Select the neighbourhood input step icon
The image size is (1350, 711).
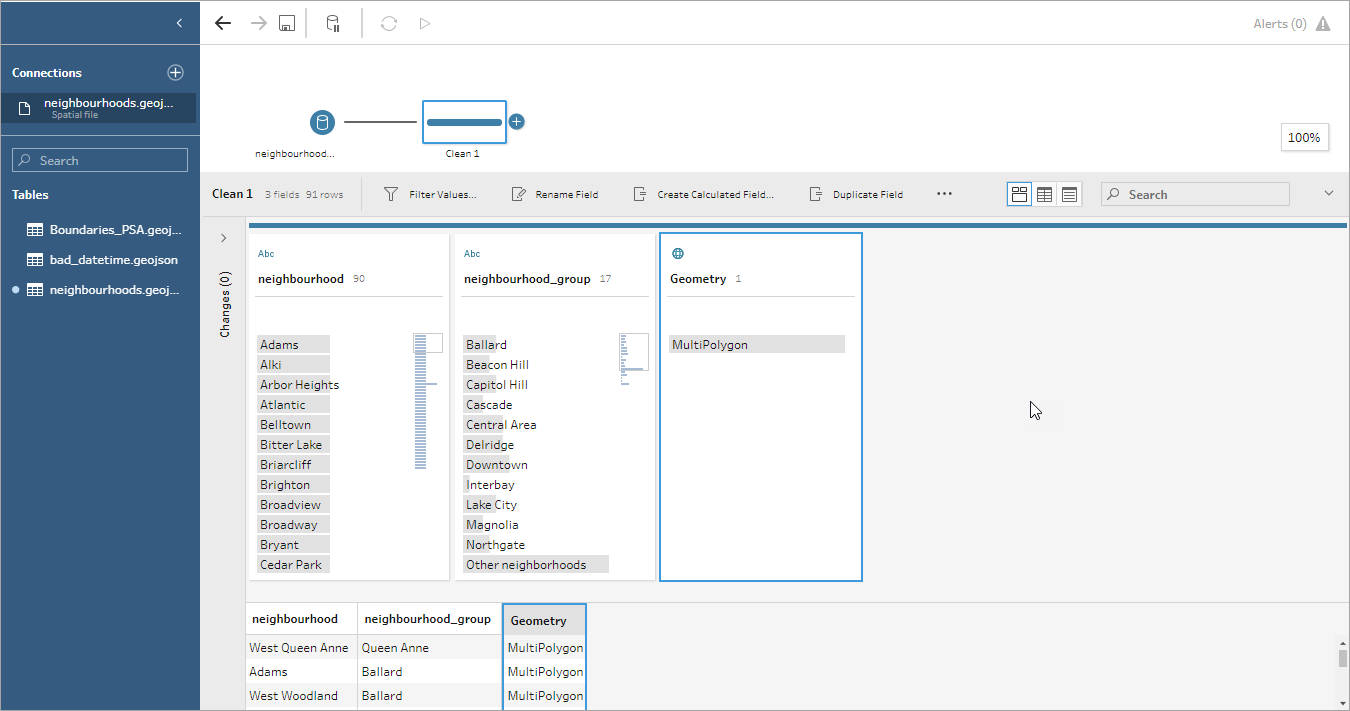click(322, 123)
